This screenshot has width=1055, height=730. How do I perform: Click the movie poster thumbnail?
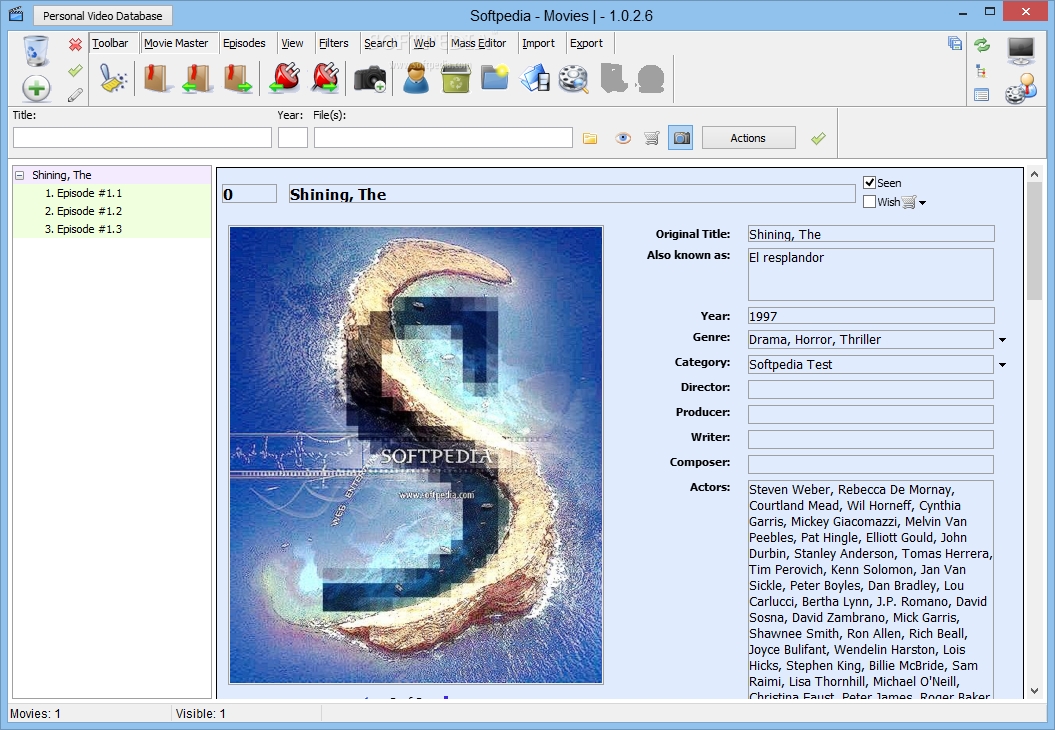click(x=416, y=455)
